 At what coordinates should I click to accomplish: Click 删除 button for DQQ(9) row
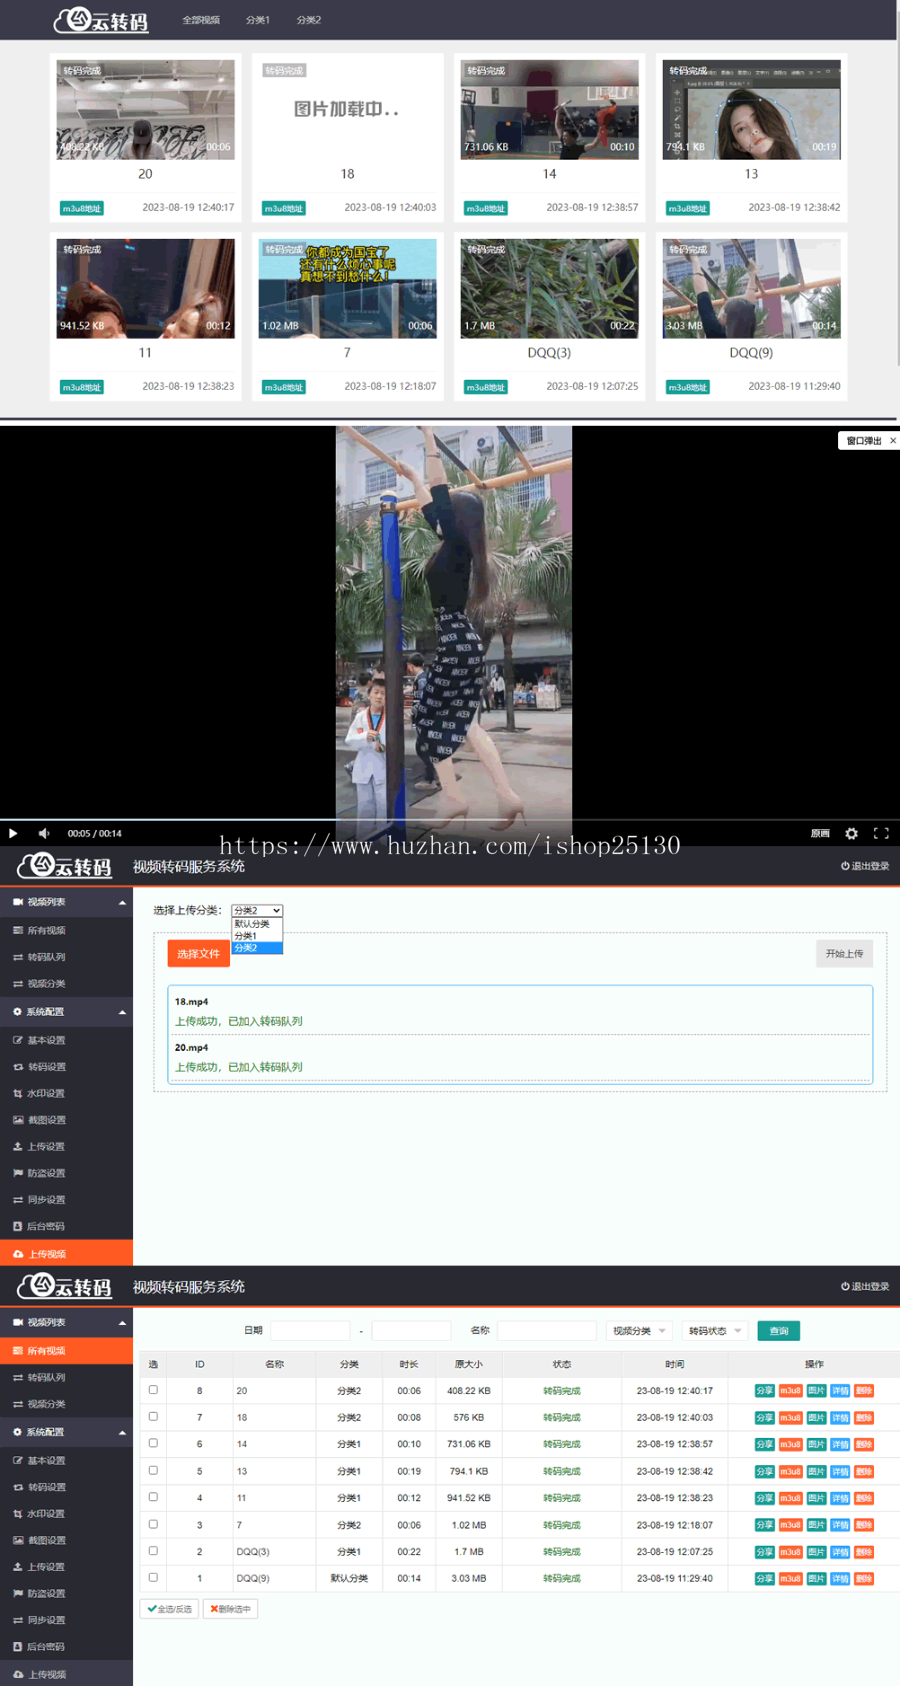point(864,1579)
